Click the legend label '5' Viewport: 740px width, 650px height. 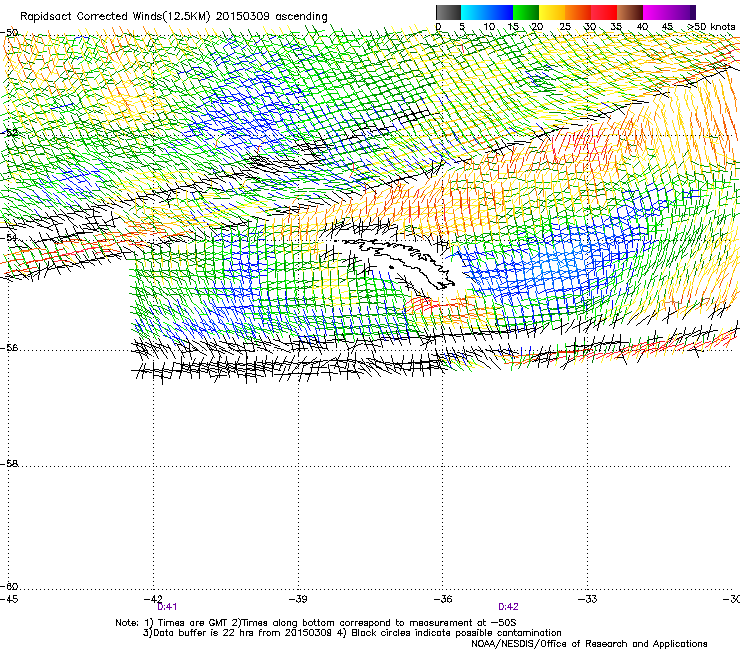pyautogui.click(x=462, y=27)
